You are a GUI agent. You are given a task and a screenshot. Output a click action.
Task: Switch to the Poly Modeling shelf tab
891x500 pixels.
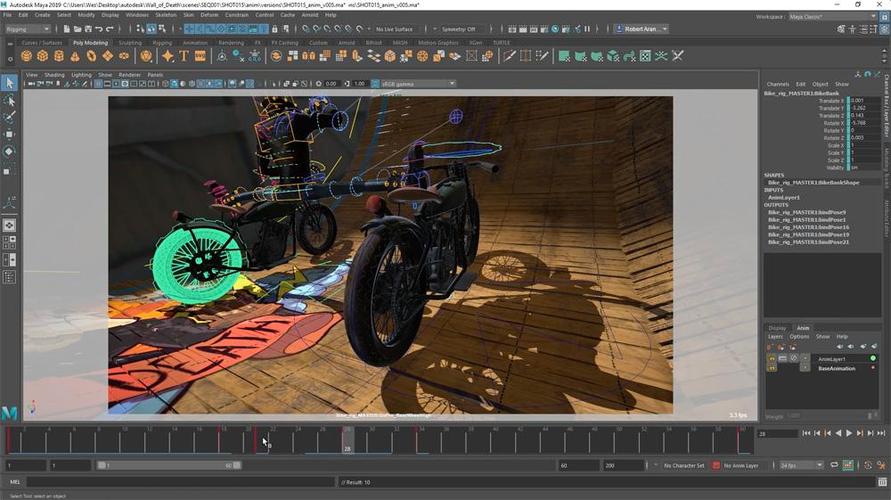tap(90, 43)
